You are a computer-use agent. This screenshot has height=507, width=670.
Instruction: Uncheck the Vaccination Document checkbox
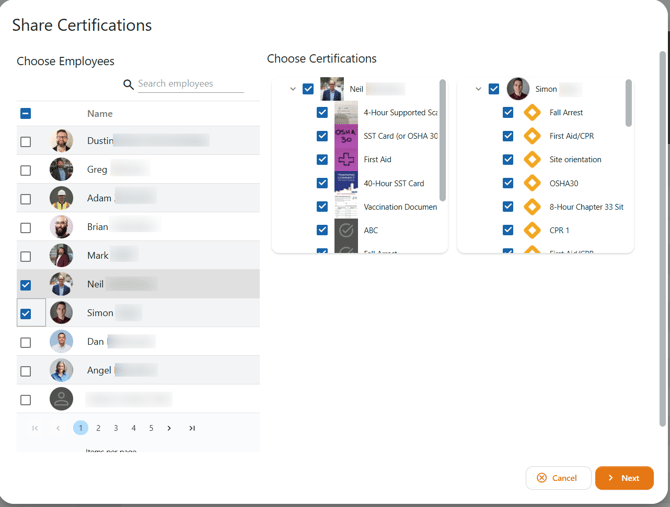pyautogui.click(x=322, y=207)
